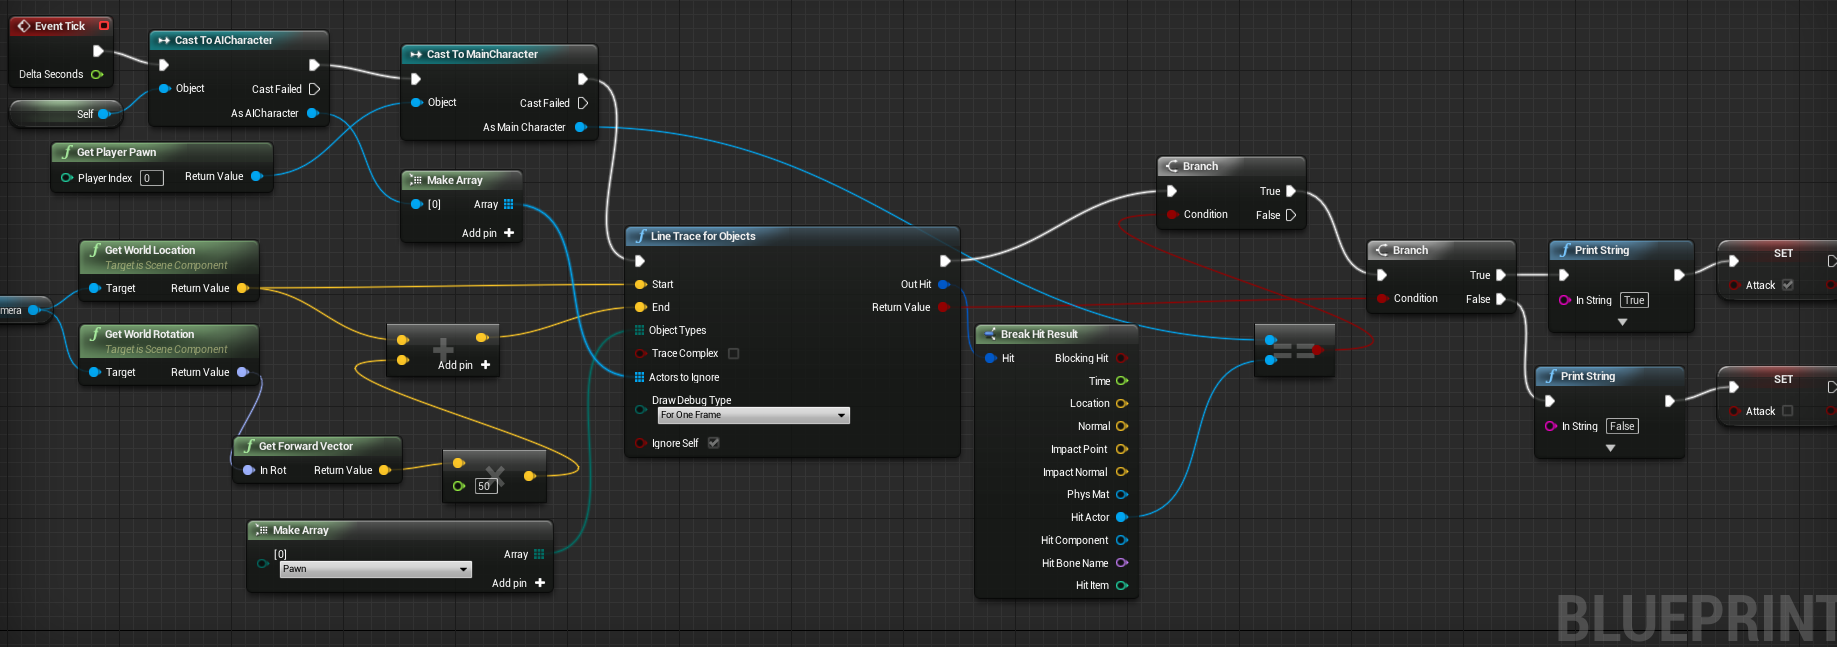Click the Line Trace Out Hit pin
This screenshot has width=1837, height=647.
pos(943,284)
